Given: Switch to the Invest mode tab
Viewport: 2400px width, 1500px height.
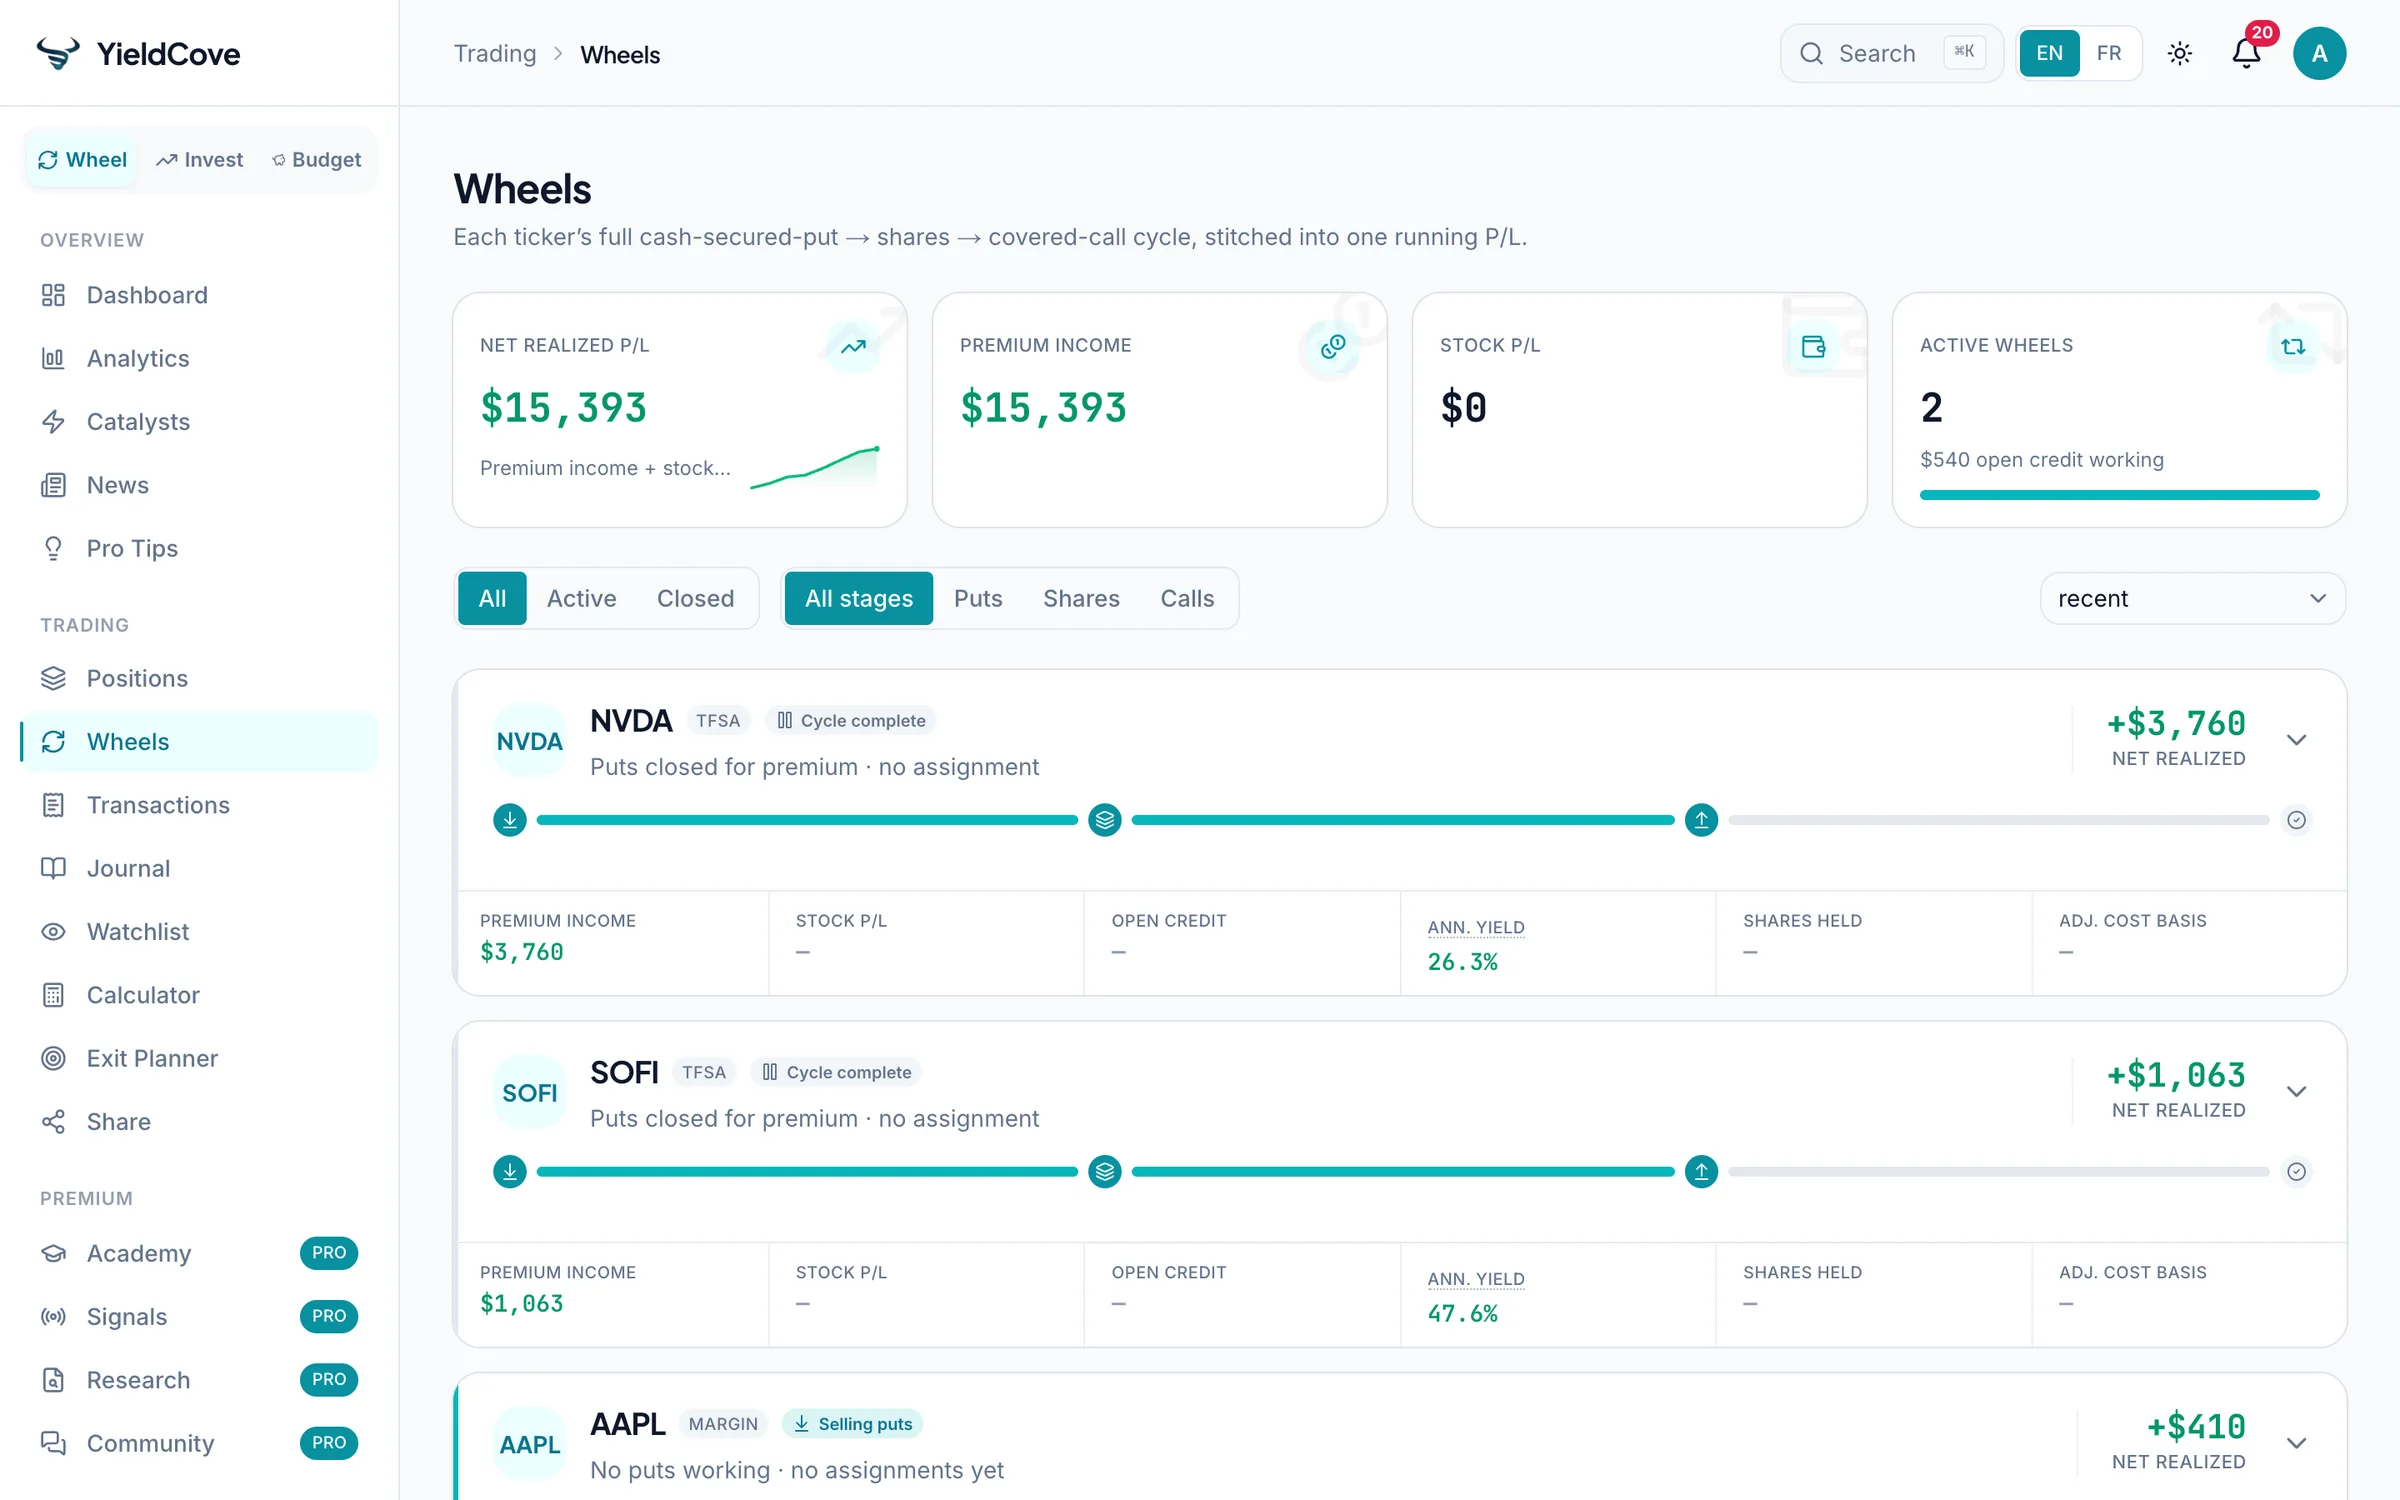Looking at the screenshot, I should tap(200, 160).
